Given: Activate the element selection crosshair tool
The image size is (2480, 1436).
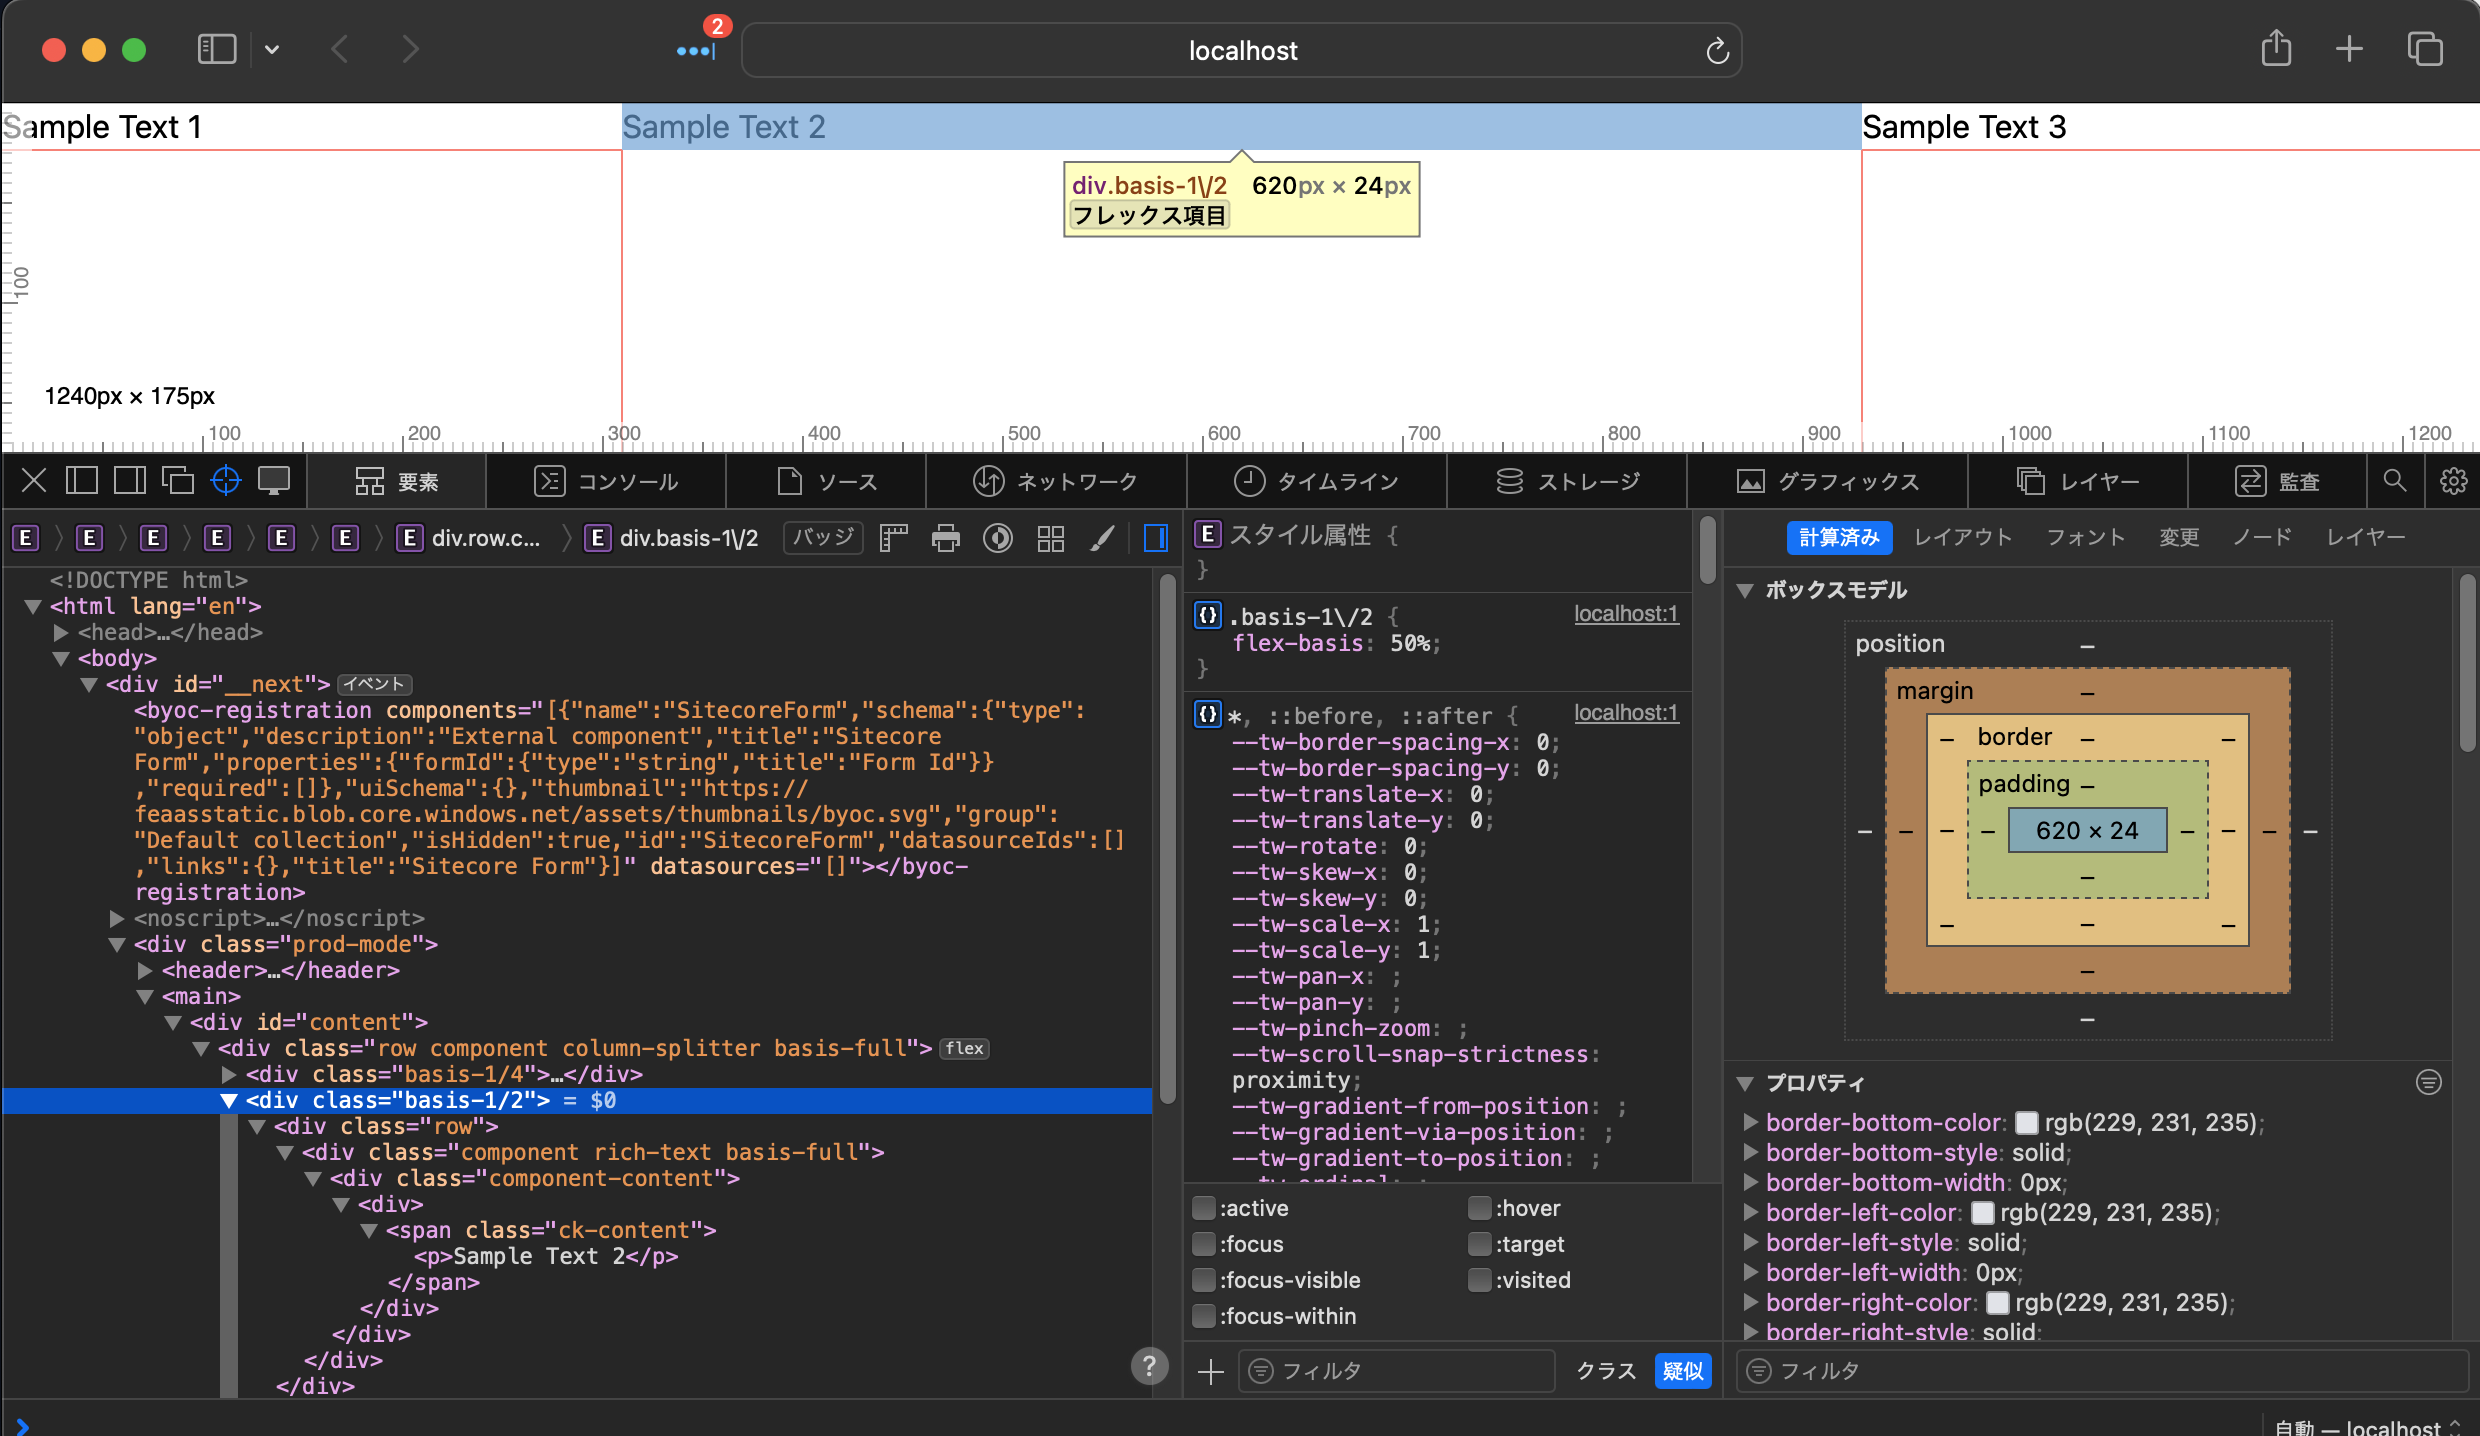Looking at the screenshot, I should (226, 481).
